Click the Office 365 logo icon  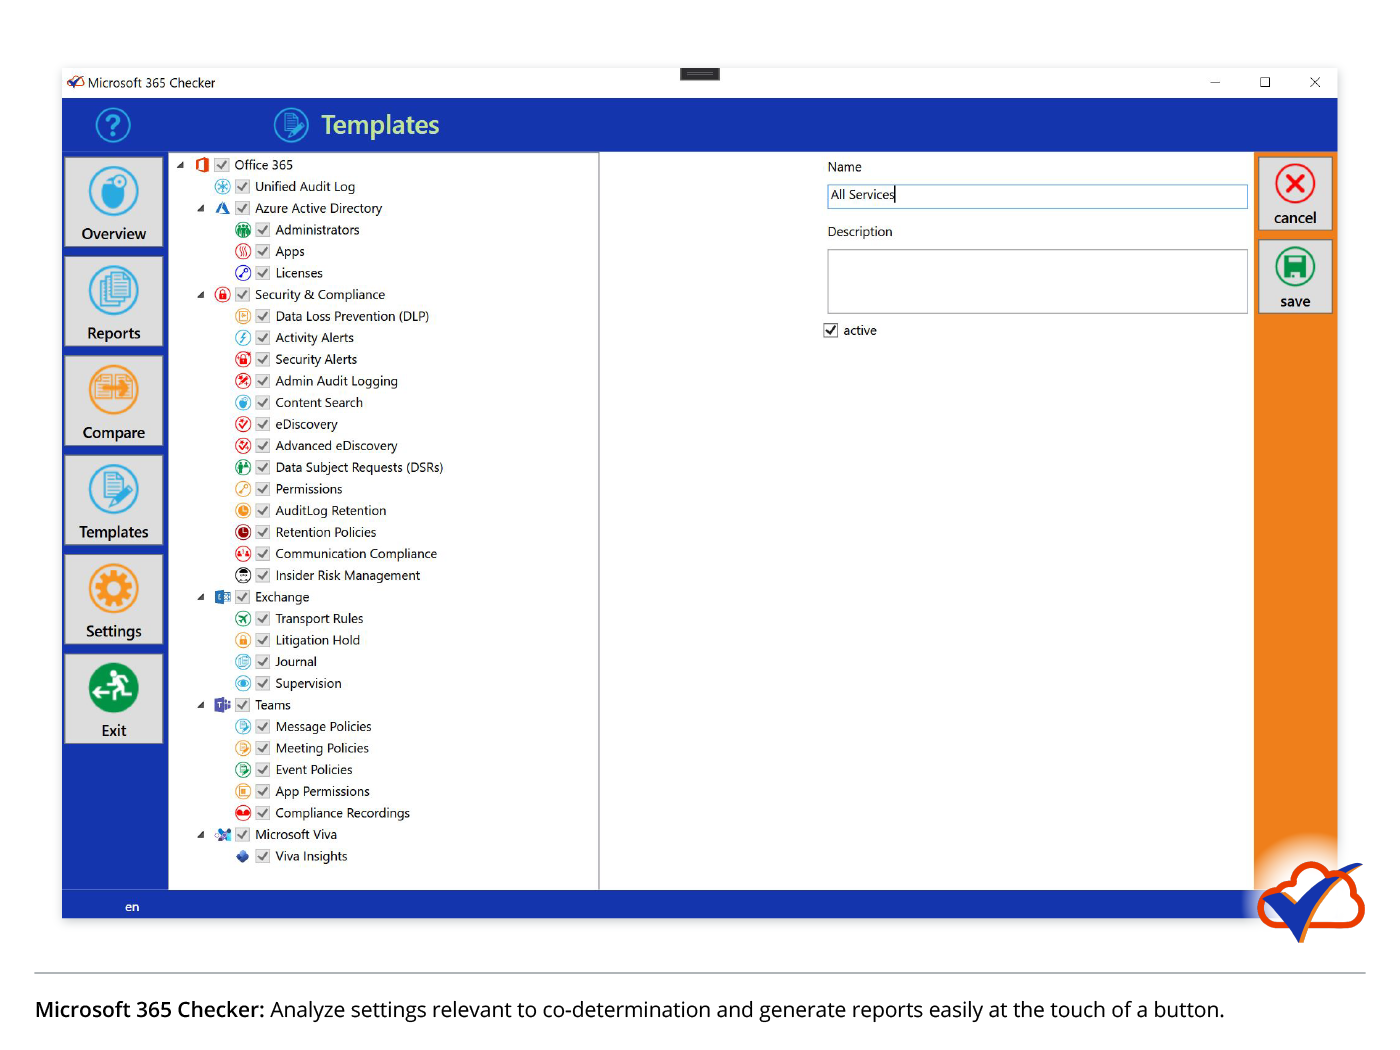point(202,165)
